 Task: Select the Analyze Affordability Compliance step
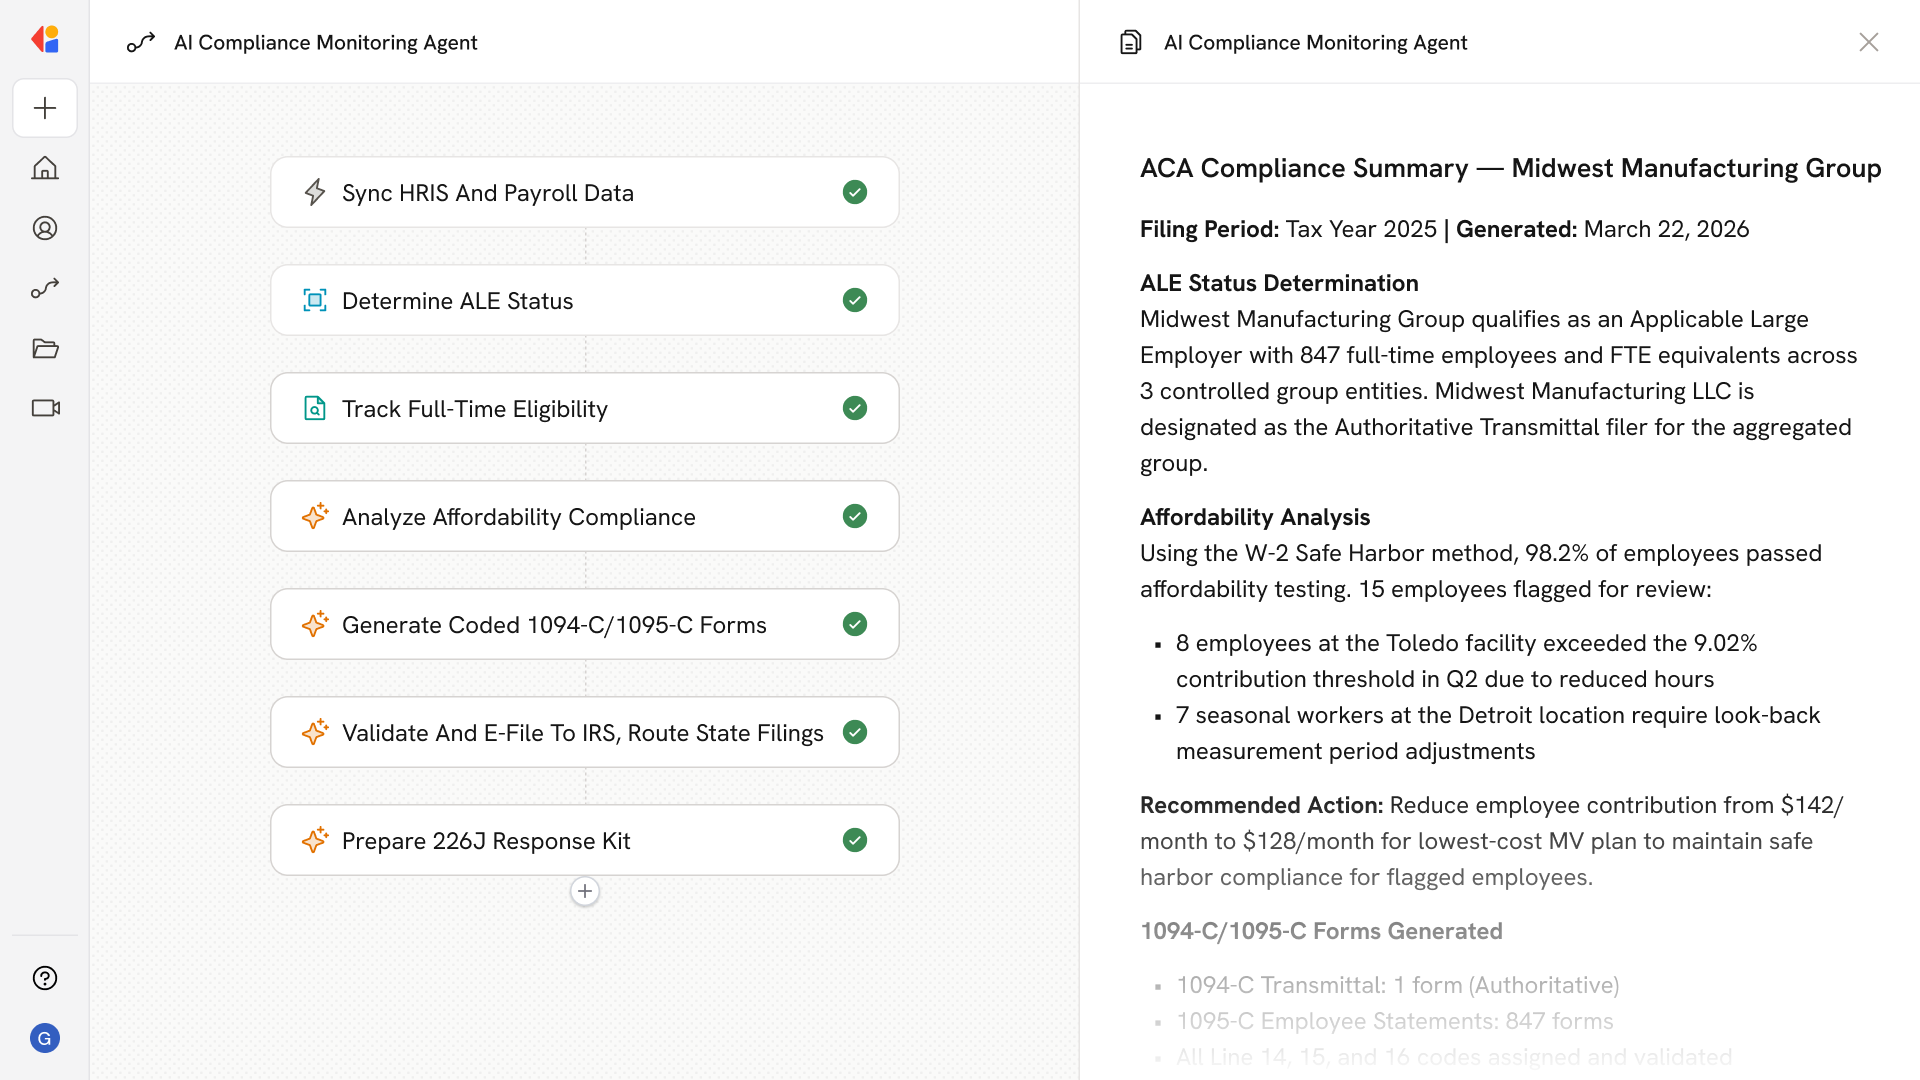click(518, 516)
